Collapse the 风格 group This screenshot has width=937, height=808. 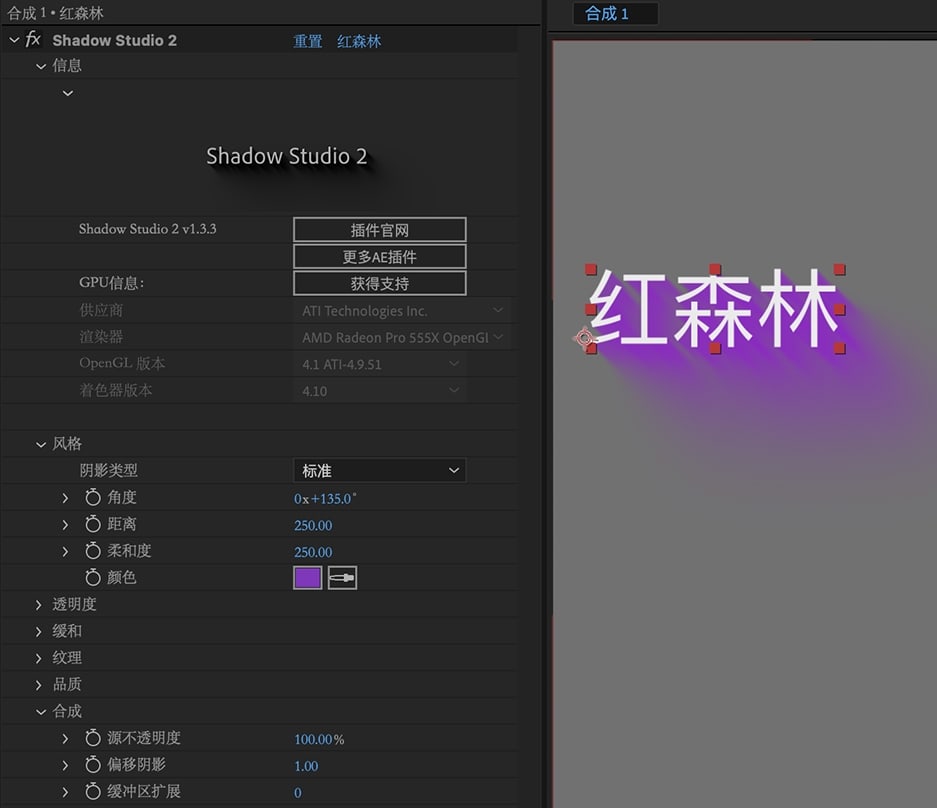41,444
